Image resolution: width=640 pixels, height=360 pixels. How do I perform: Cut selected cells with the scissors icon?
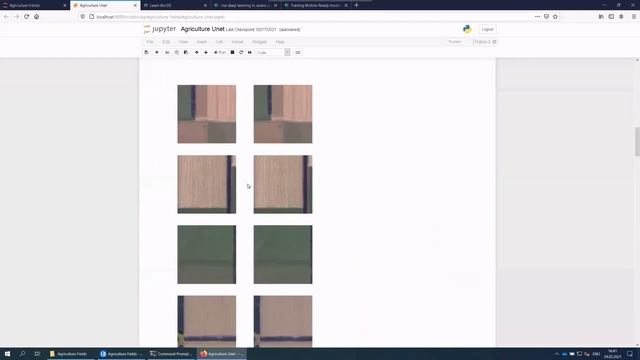167,52
